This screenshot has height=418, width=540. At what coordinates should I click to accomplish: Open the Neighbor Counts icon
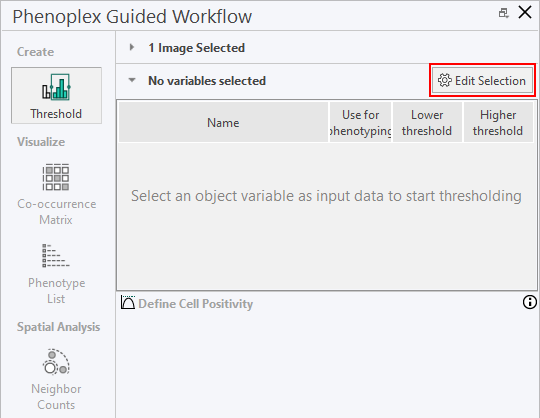point(56,362)
